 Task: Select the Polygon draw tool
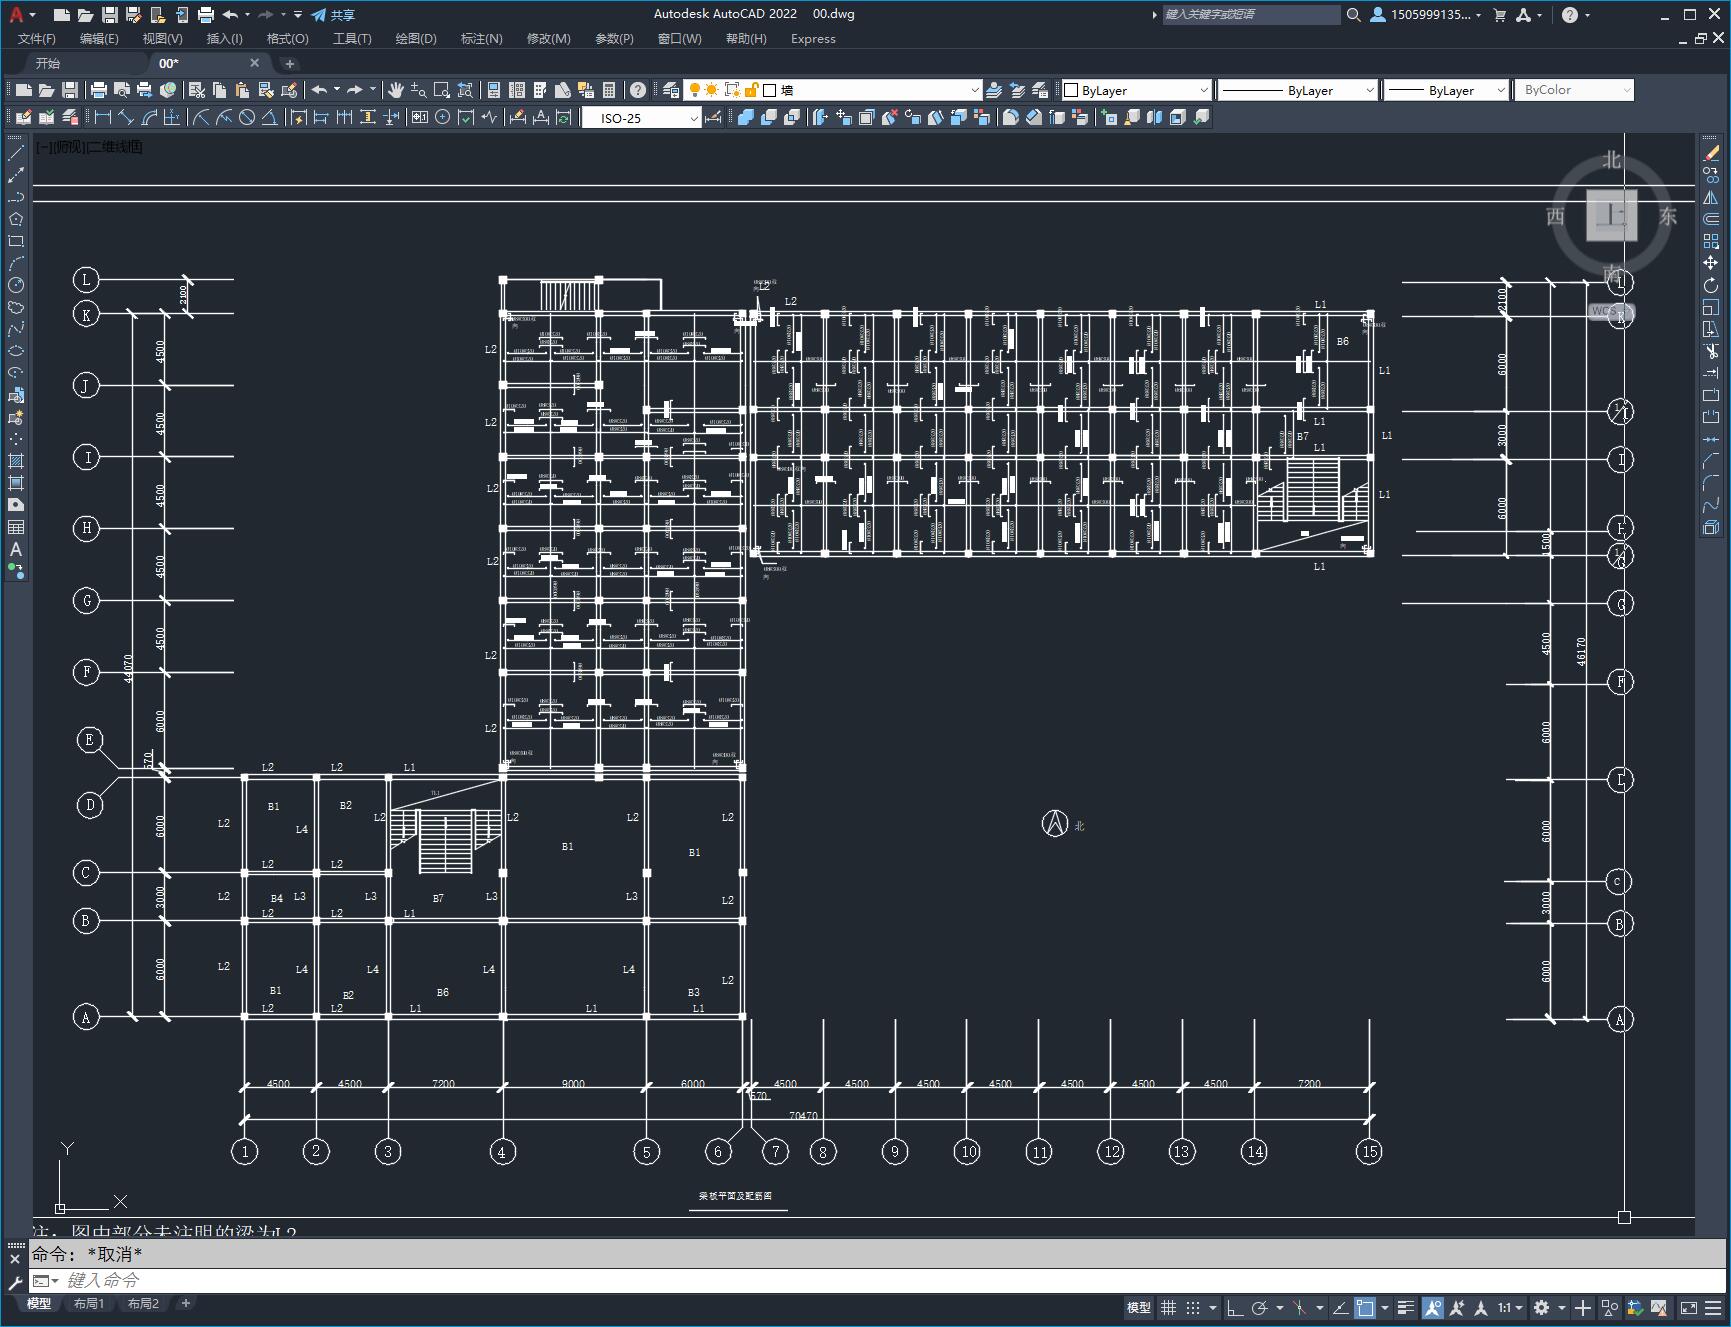pyautogui.click(x=16, y=219)
